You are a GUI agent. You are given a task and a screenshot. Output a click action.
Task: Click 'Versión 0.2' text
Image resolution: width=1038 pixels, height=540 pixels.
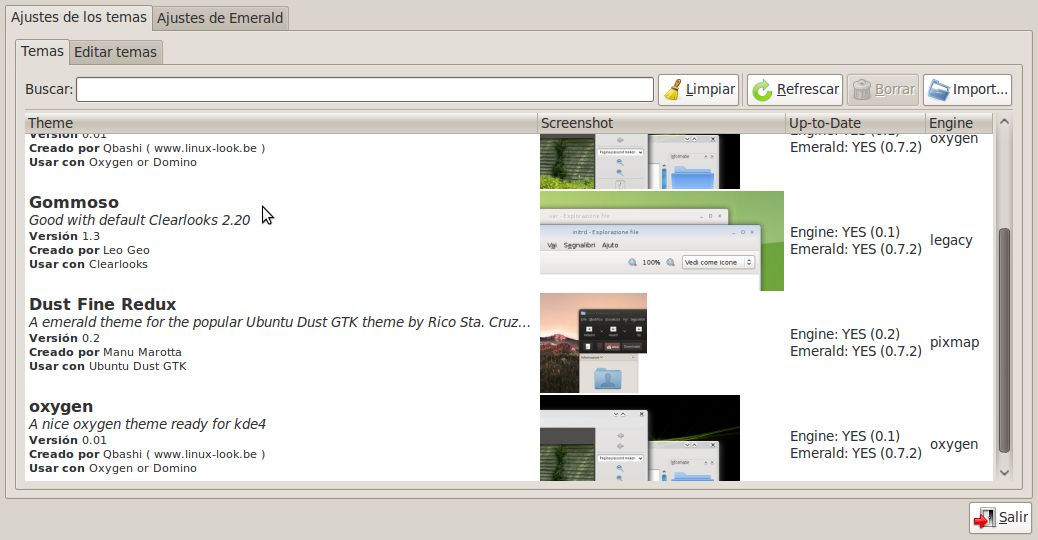click(65, 338)
